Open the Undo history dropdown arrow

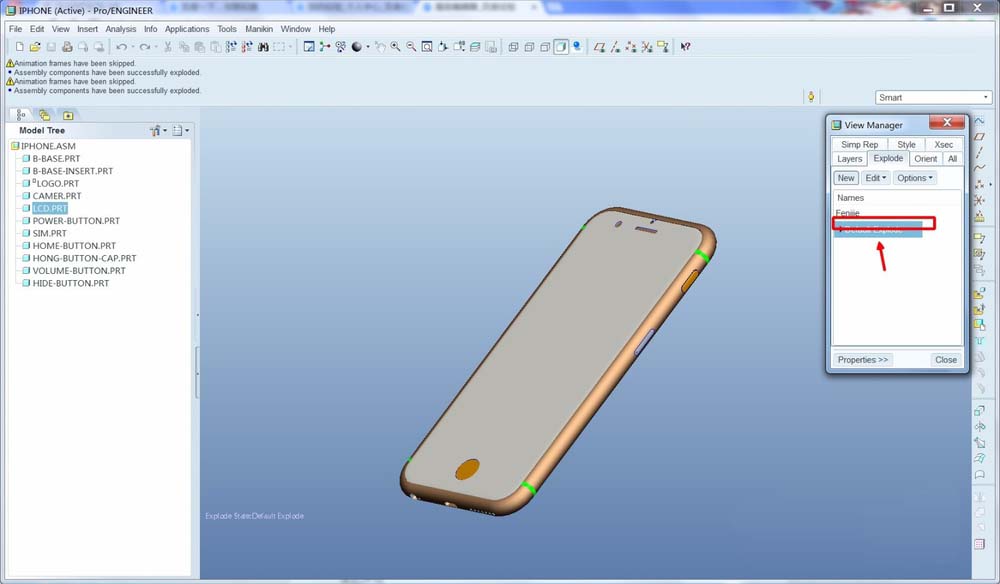tap(132, 47)
